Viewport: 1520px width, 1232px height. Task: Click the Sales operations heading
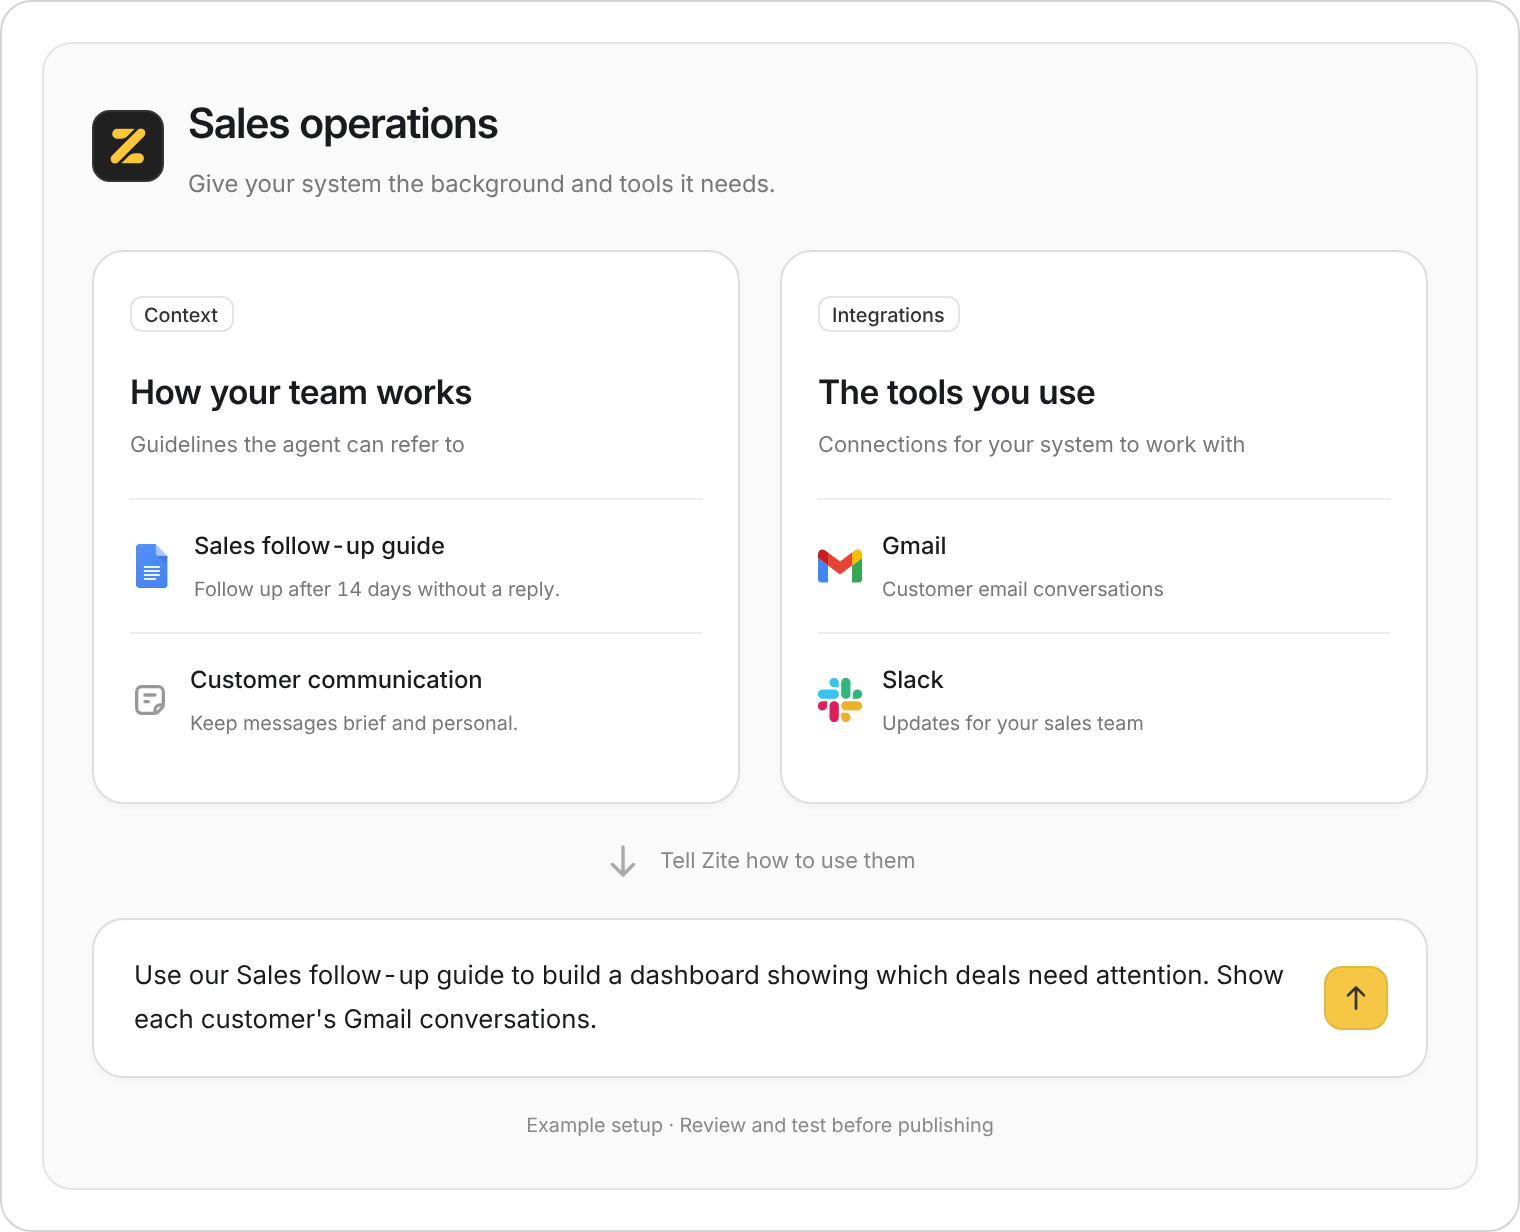(343, 125)
